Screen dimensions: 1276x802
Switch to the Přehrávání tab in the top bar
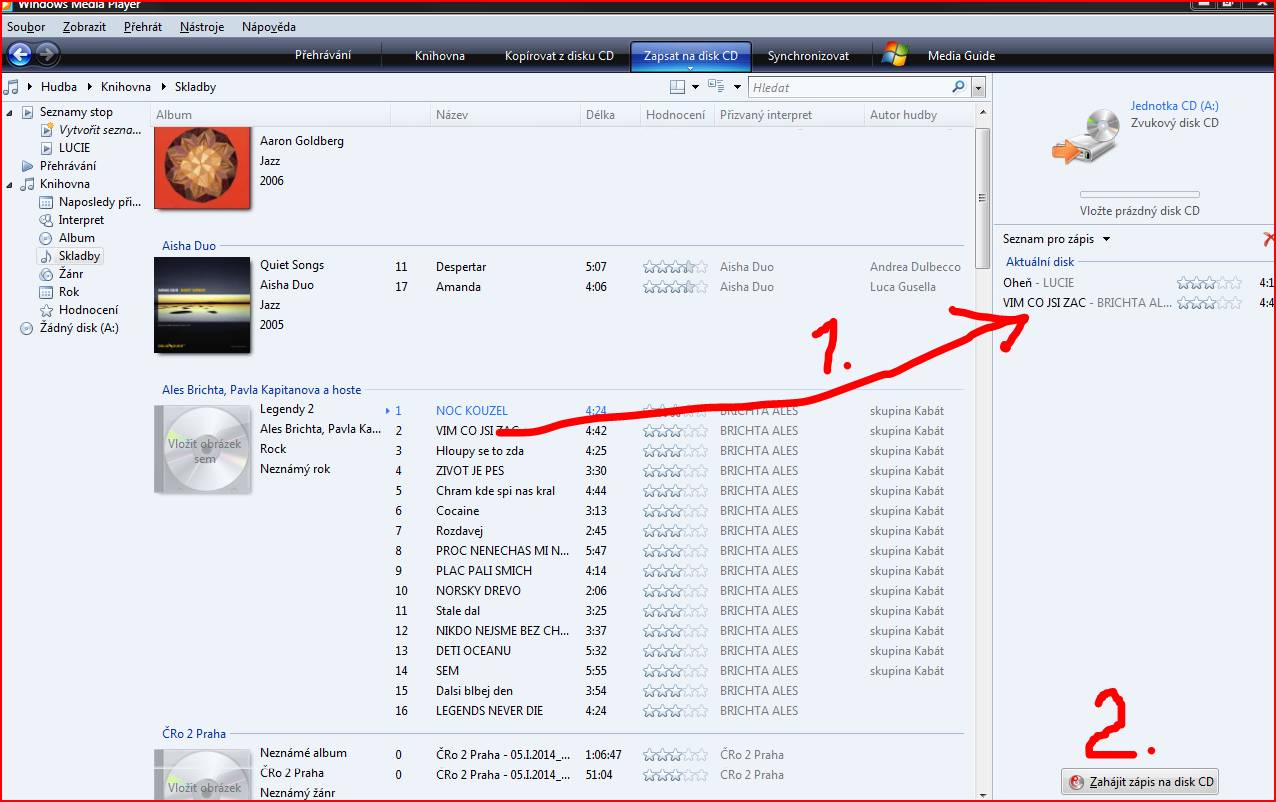point(323,55)
